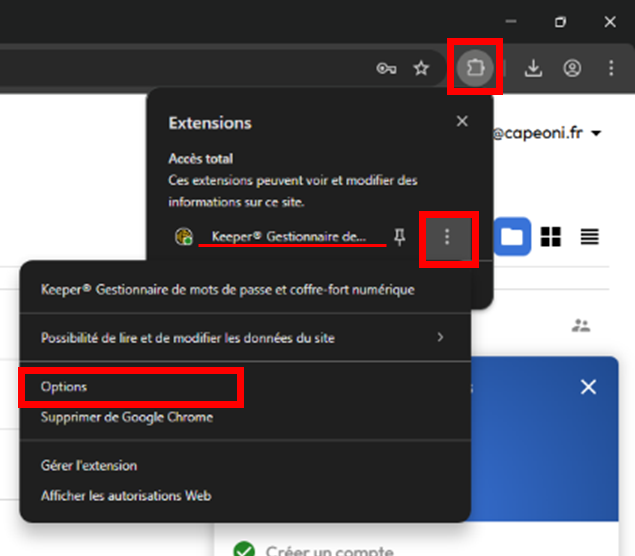Open the Chrome profile avatar icon

coord(572,68)
